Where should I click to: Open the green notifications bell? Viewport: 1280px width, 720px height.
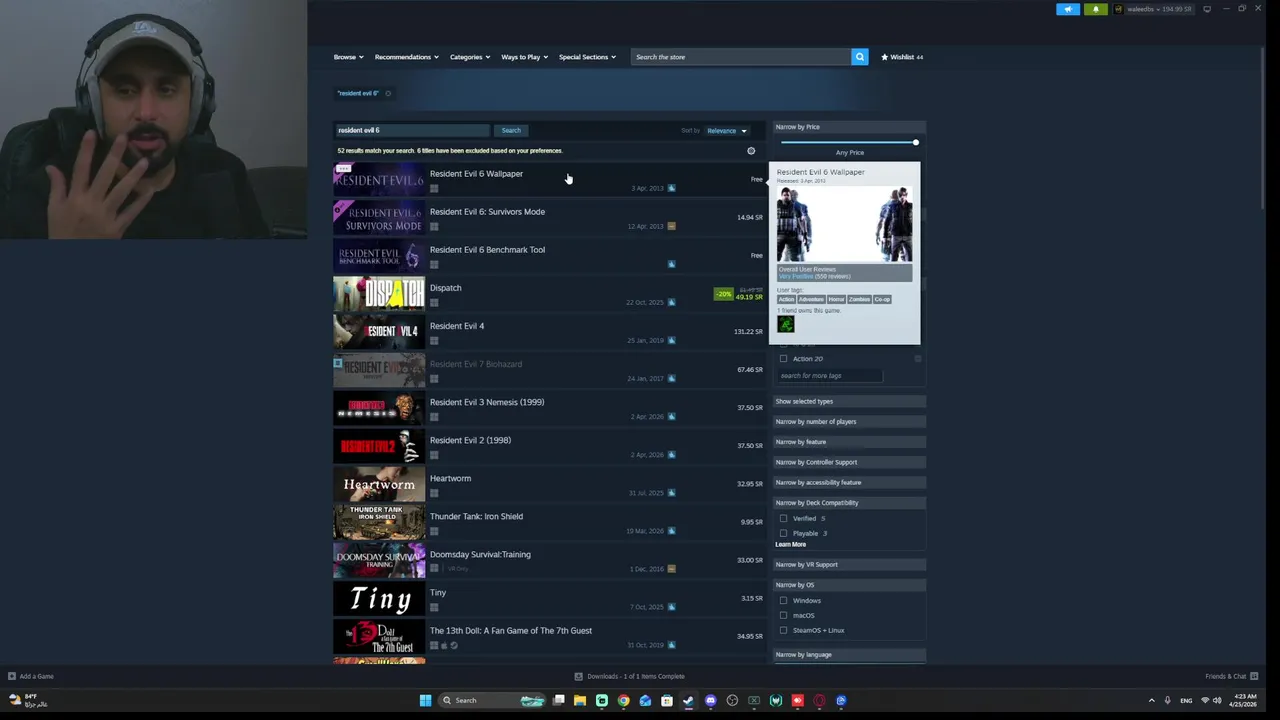(1095, 9)
